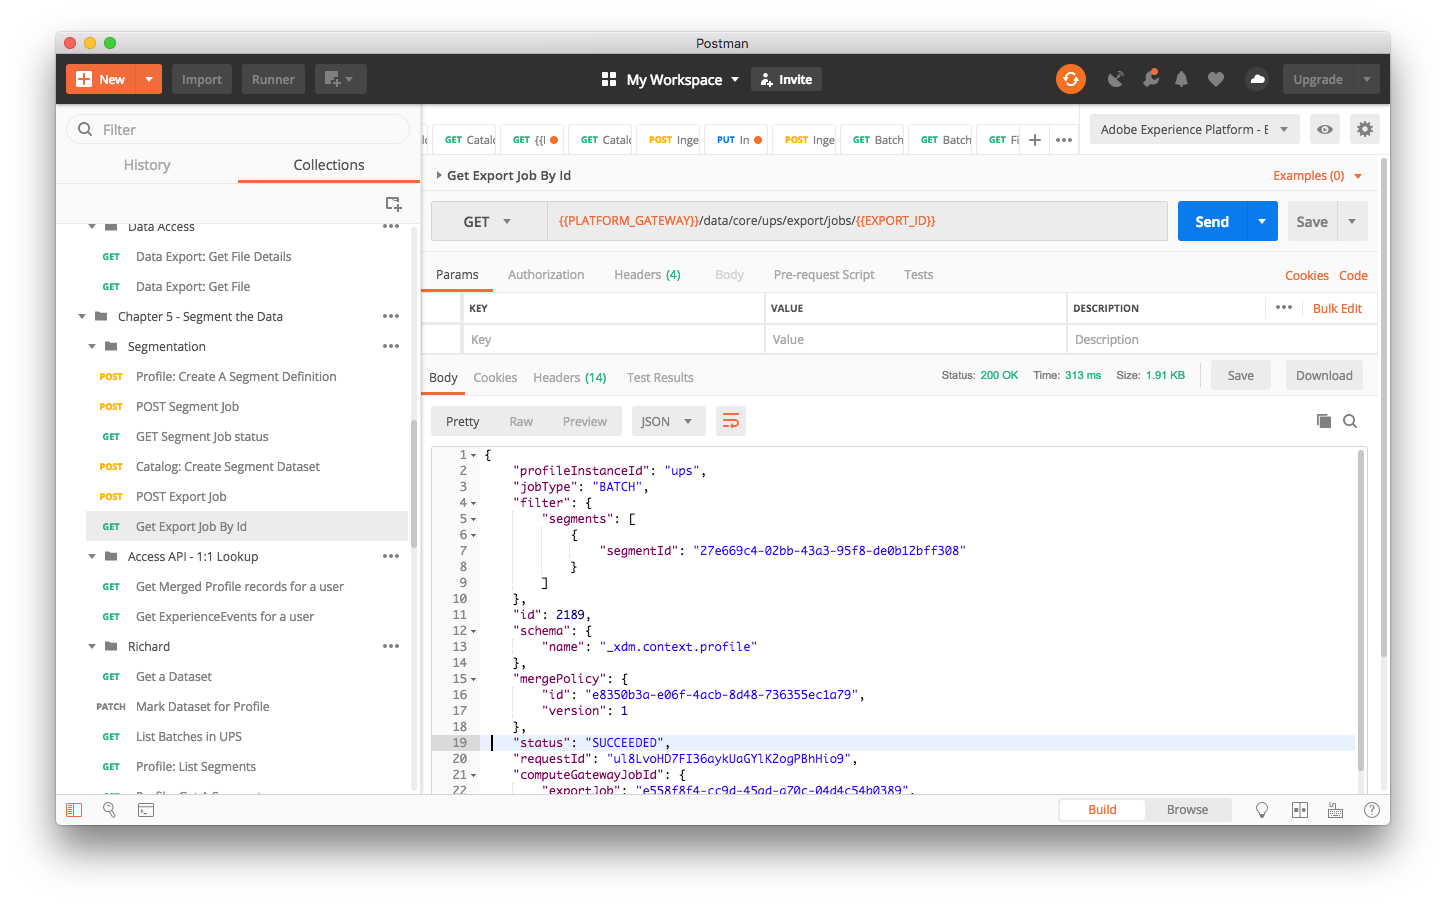Fold JSON line 4 filter block
This screenshot has height=905, width=1446.
(473, 503)
